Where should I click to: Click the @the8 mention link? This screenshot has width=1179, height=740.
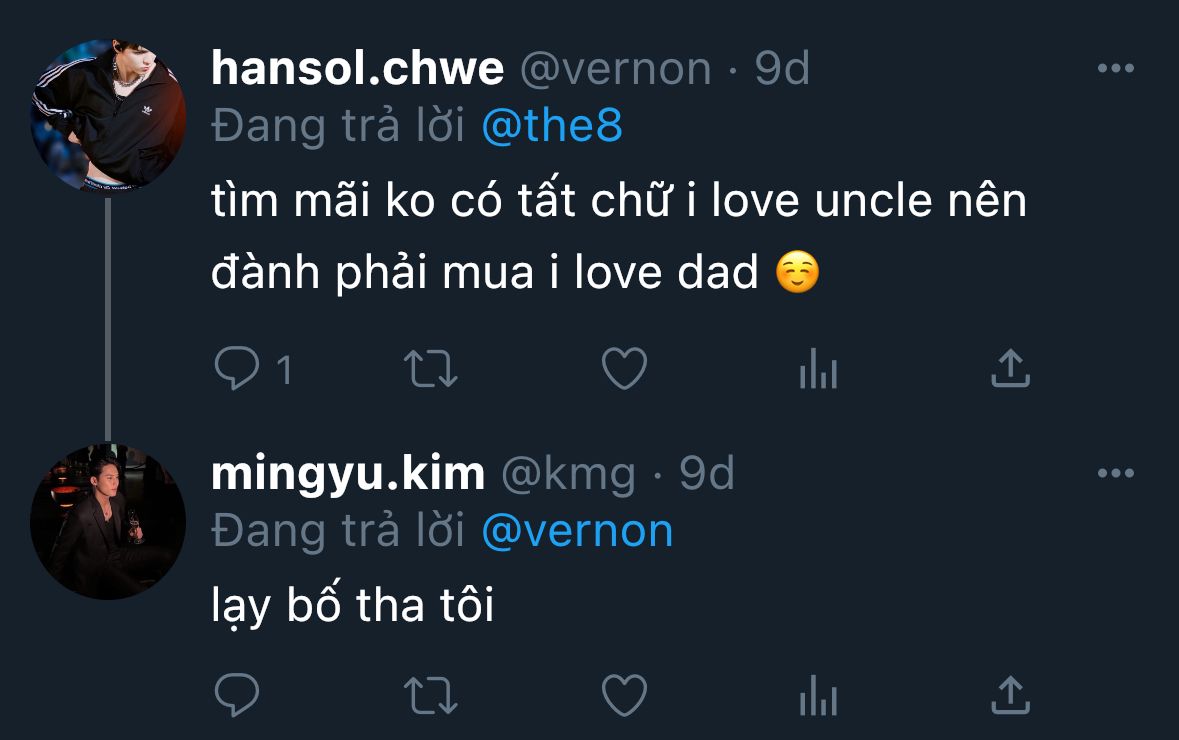(551, 126)
